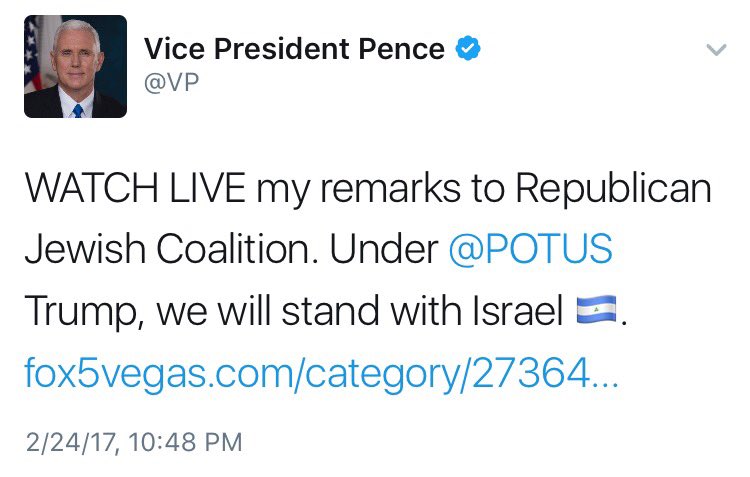Click the word Republican in the tweet

tap(614, 189)
